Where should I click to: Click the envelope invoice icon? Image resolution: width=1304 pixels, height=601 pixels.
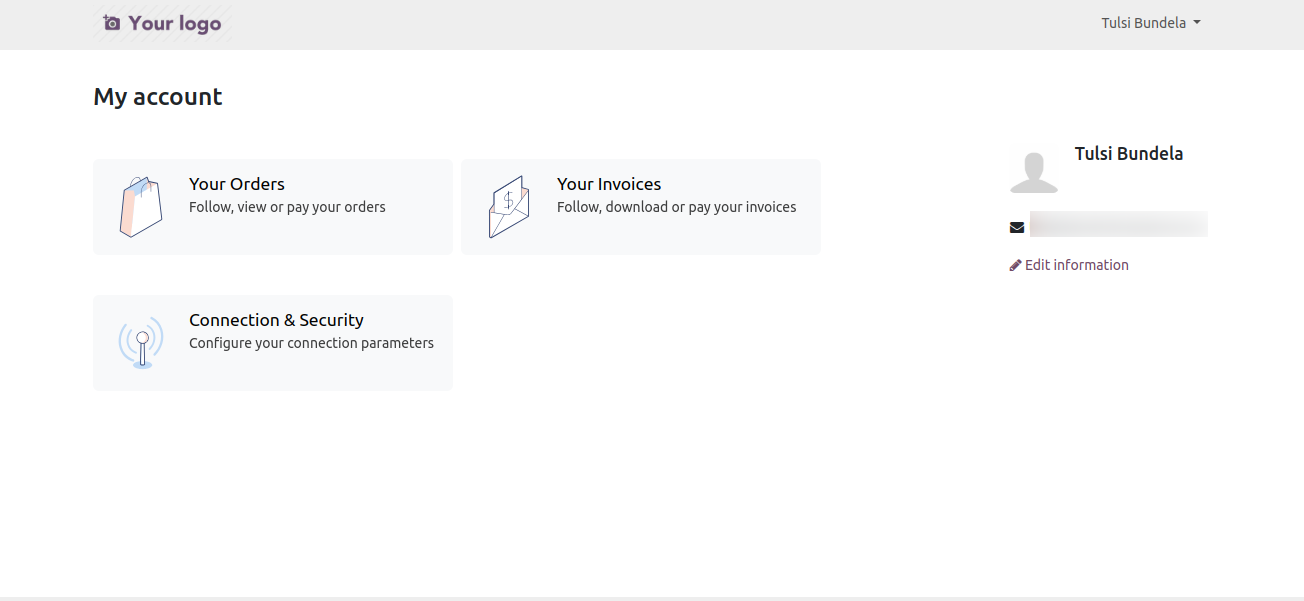[x=509, y=207]
